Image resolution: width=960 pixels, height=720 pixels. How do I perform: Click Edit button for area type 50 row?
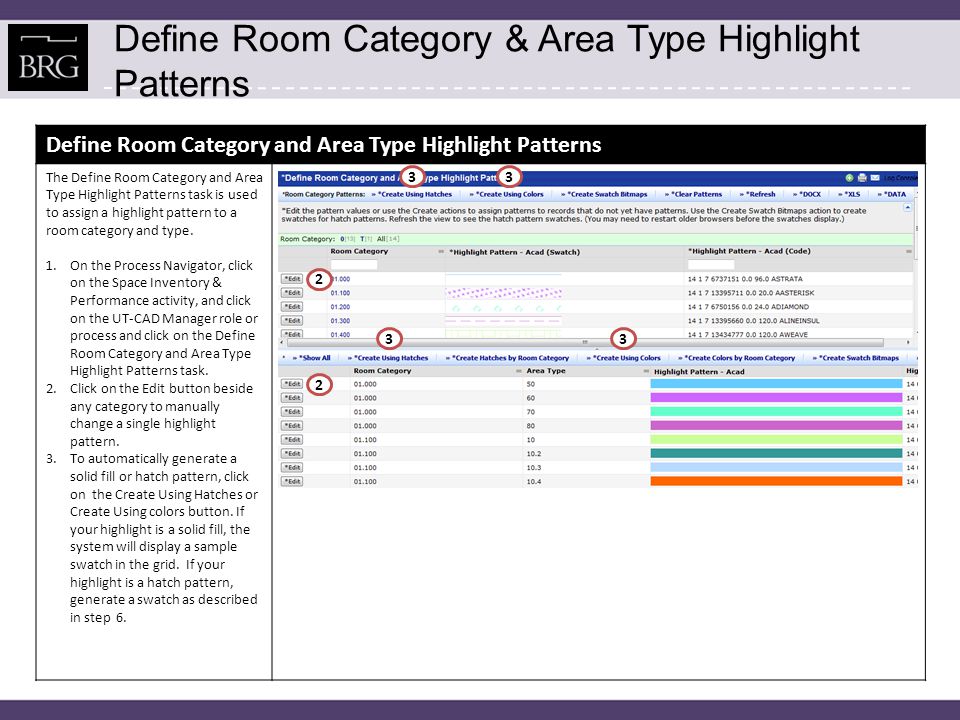292,384
